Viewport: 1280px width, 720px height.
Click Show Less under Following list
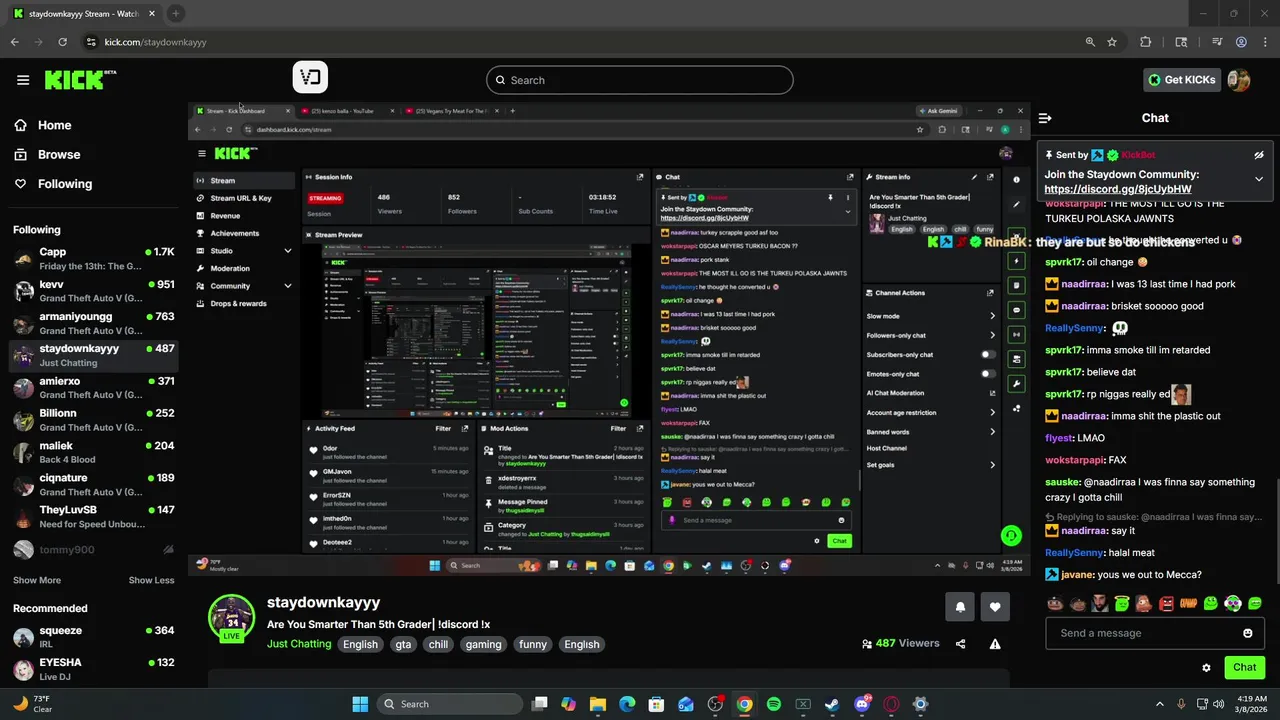pos(151,580)
